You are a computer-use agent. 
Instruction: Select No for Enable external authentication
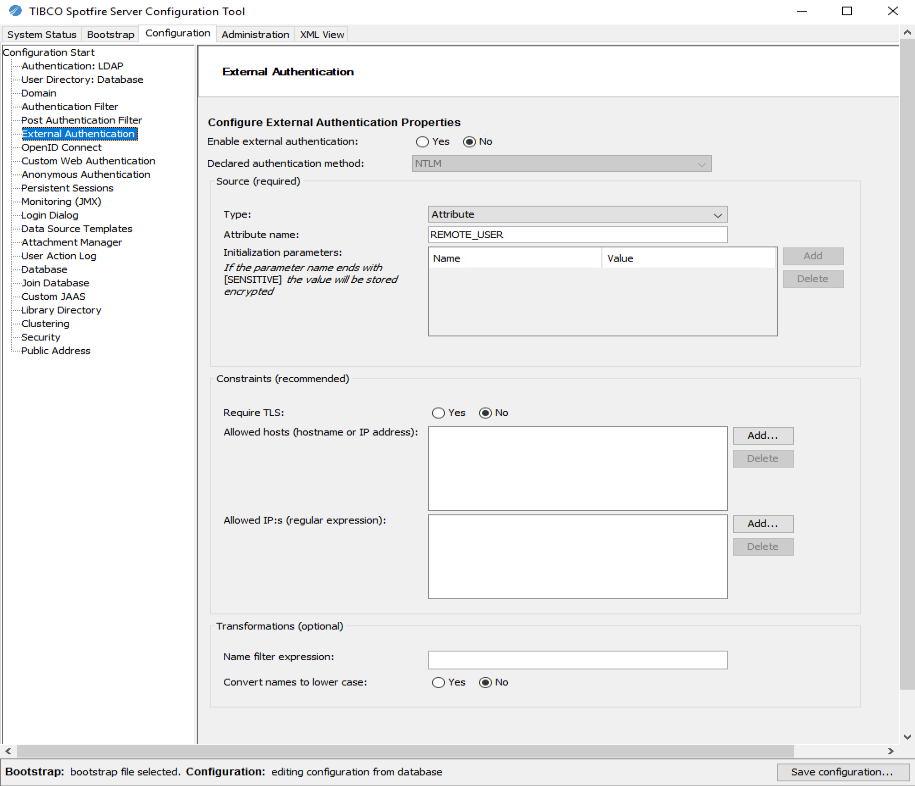click(x=469, y=142)
